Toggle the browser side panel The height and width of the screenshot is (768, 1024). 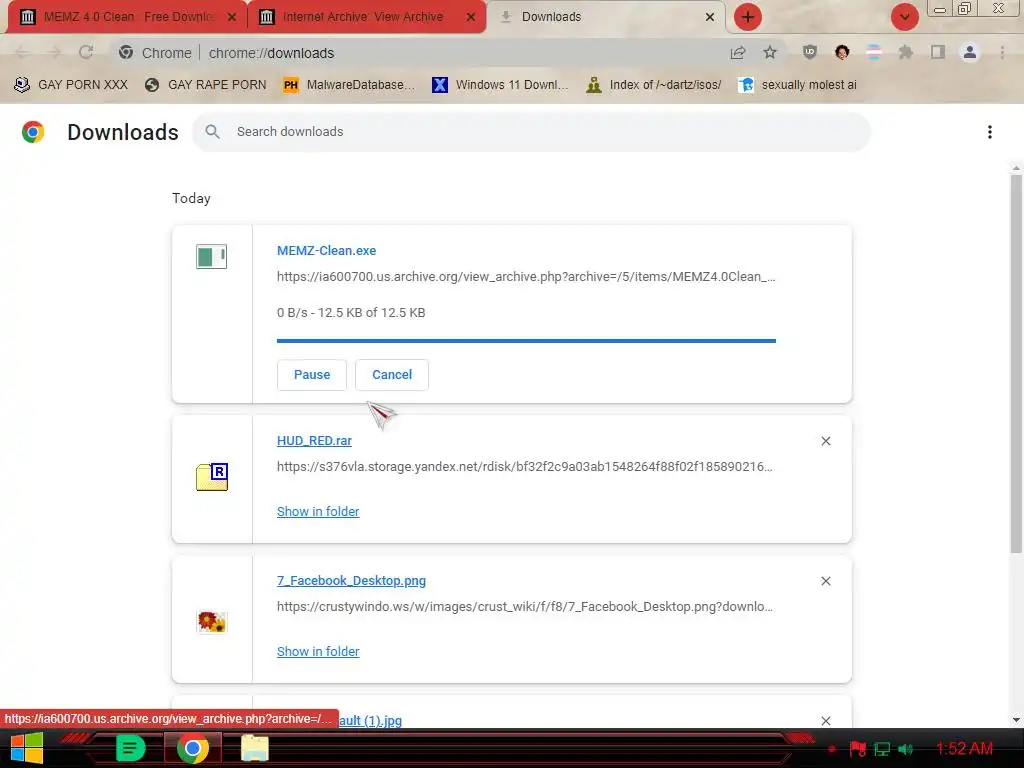click(938, 52)
